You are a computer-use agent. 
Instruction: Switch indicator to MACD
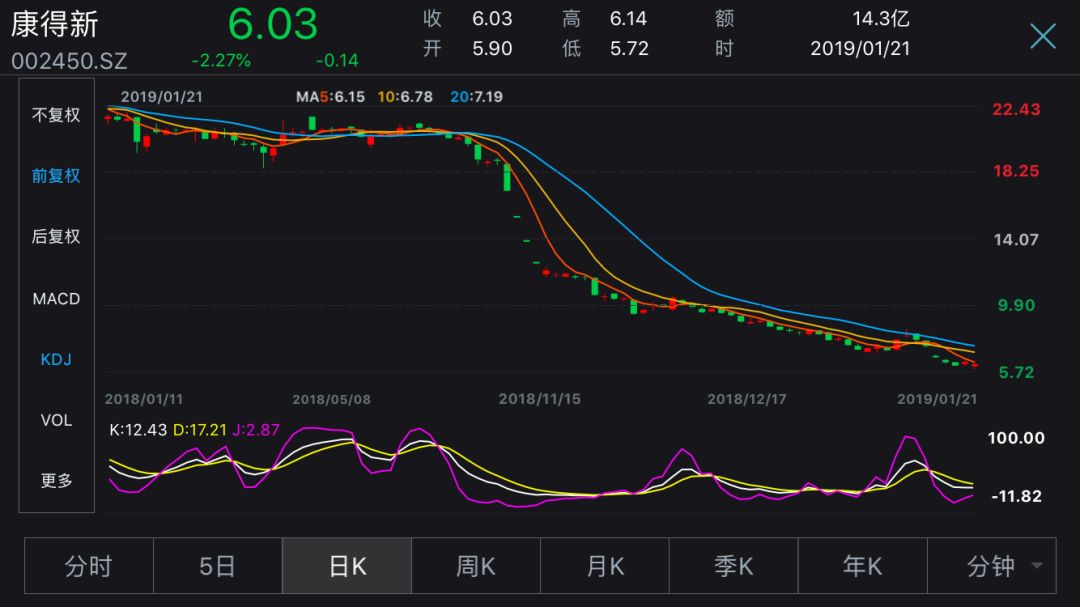56,299
